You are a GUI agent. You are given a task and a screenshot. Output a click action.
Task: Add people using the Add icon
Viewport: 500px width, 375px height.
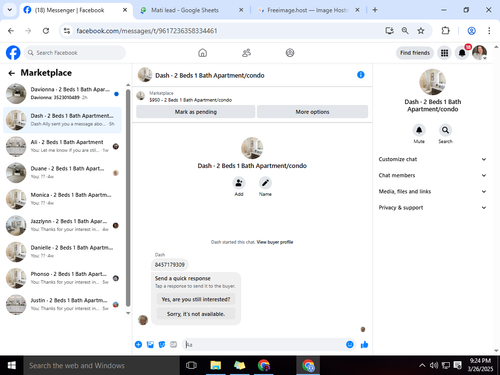(239, 183)
